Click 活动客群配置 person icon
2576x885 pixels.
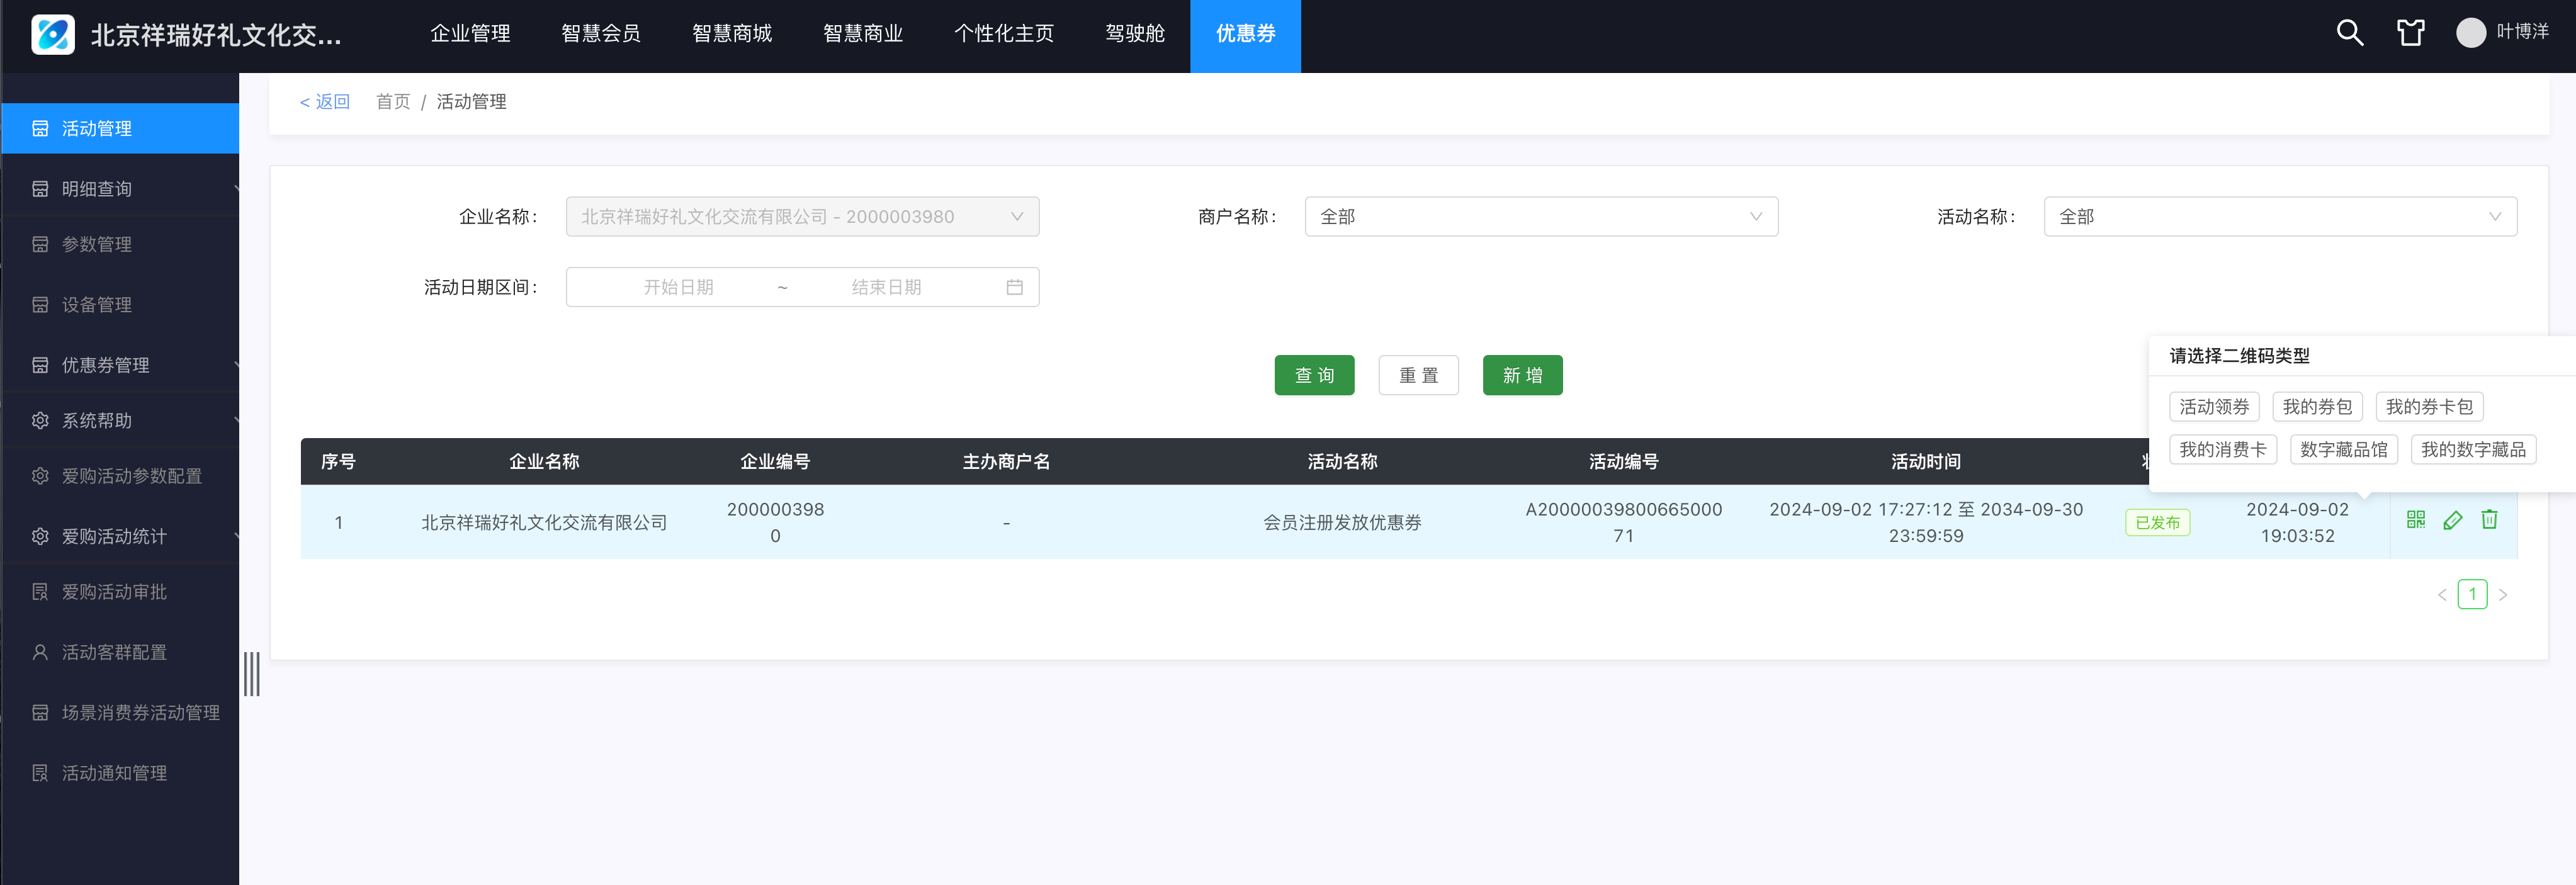[x=40, y=652]
